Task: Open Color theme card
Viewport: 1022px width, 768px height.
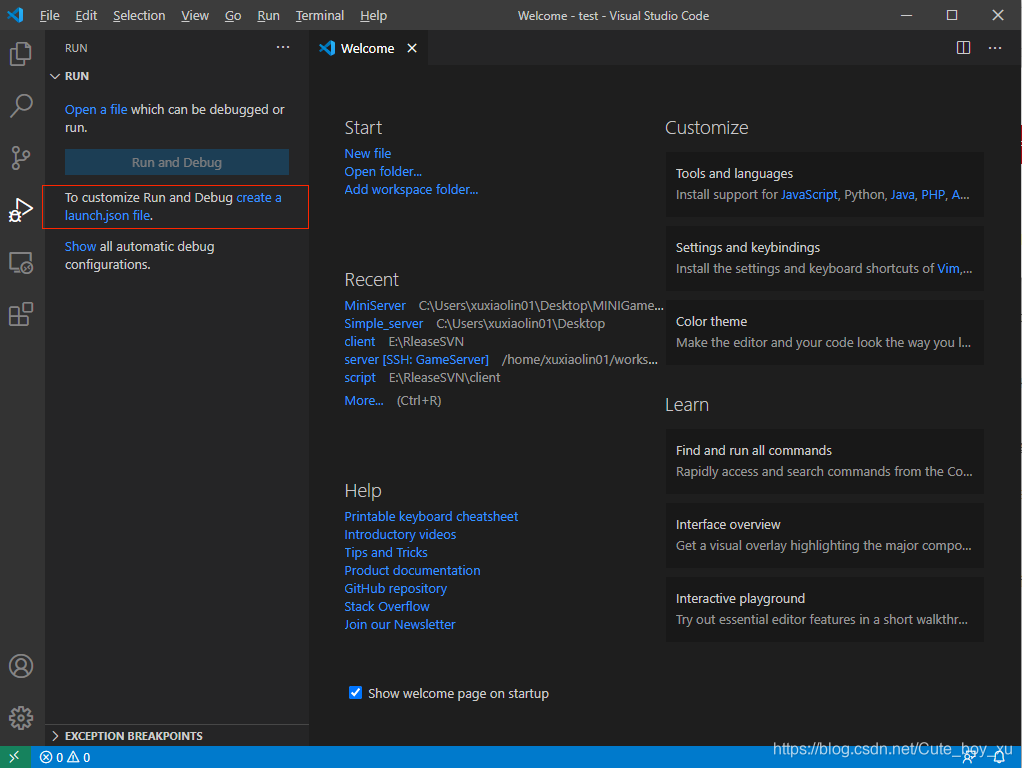Action: click(x=825, y=332)
